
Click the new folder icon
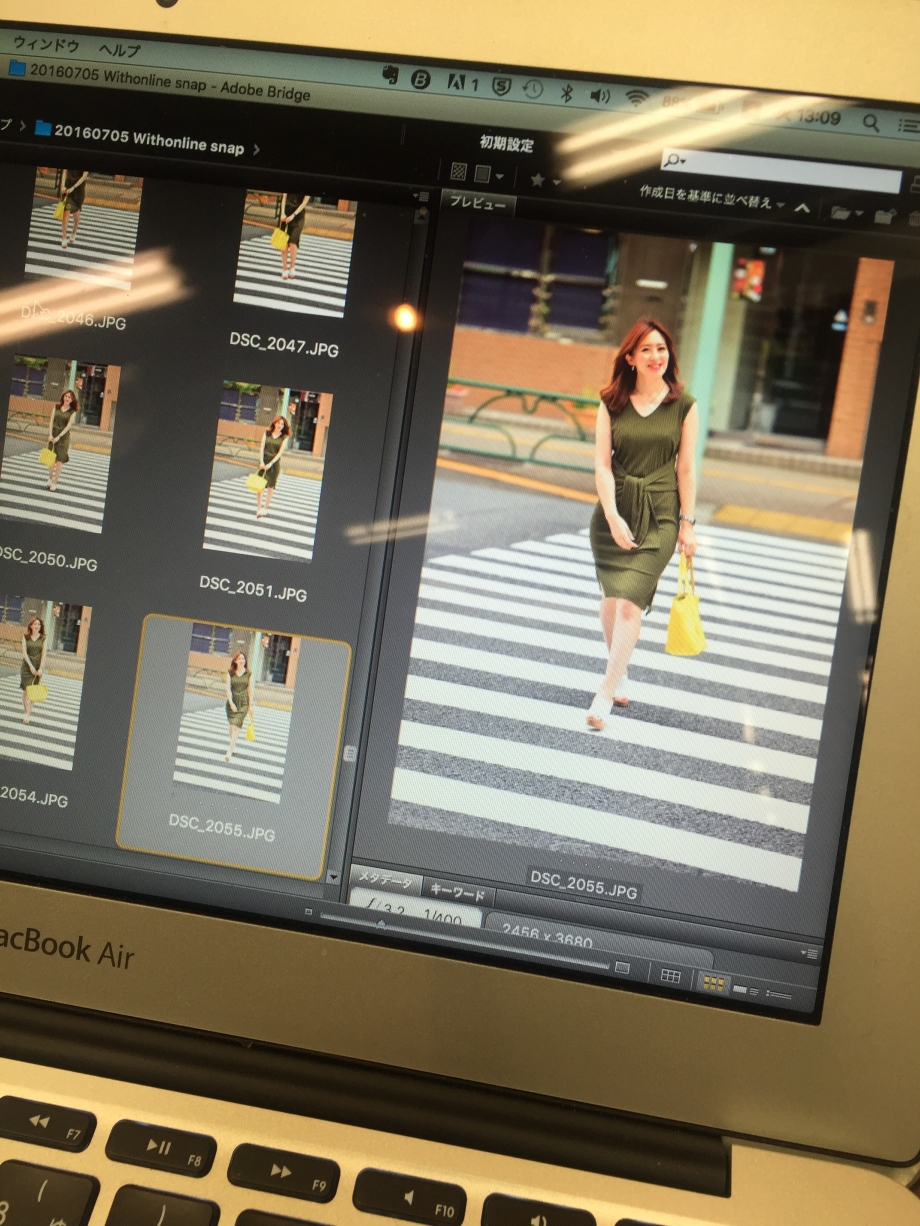coord(885,216)
